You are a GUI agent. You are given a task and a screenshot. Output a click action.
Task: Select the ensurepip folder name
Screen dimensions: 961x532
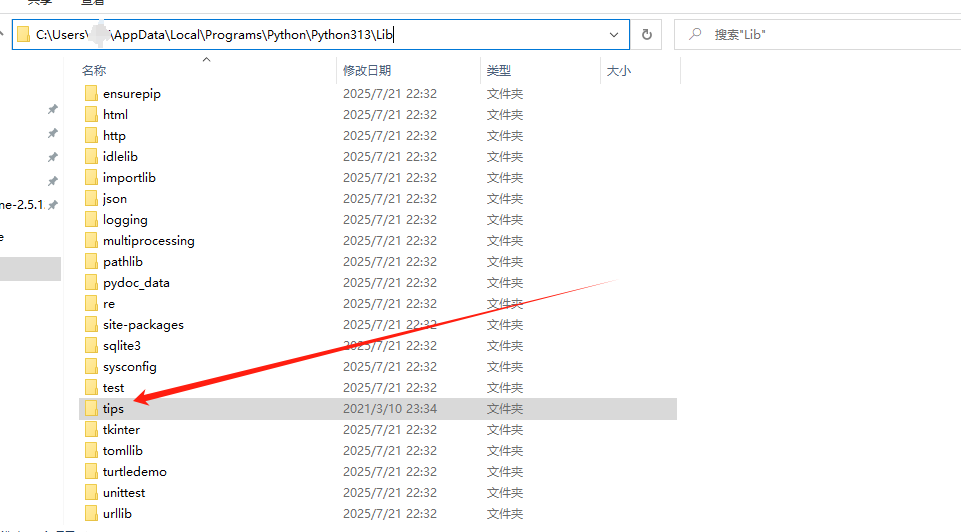point(132,94)
